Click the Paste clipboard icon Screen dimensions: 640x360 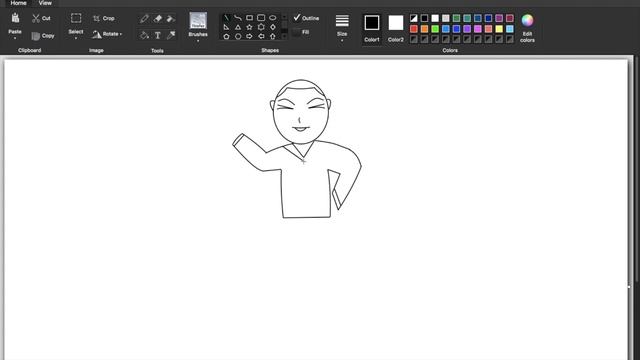point(15,18)
